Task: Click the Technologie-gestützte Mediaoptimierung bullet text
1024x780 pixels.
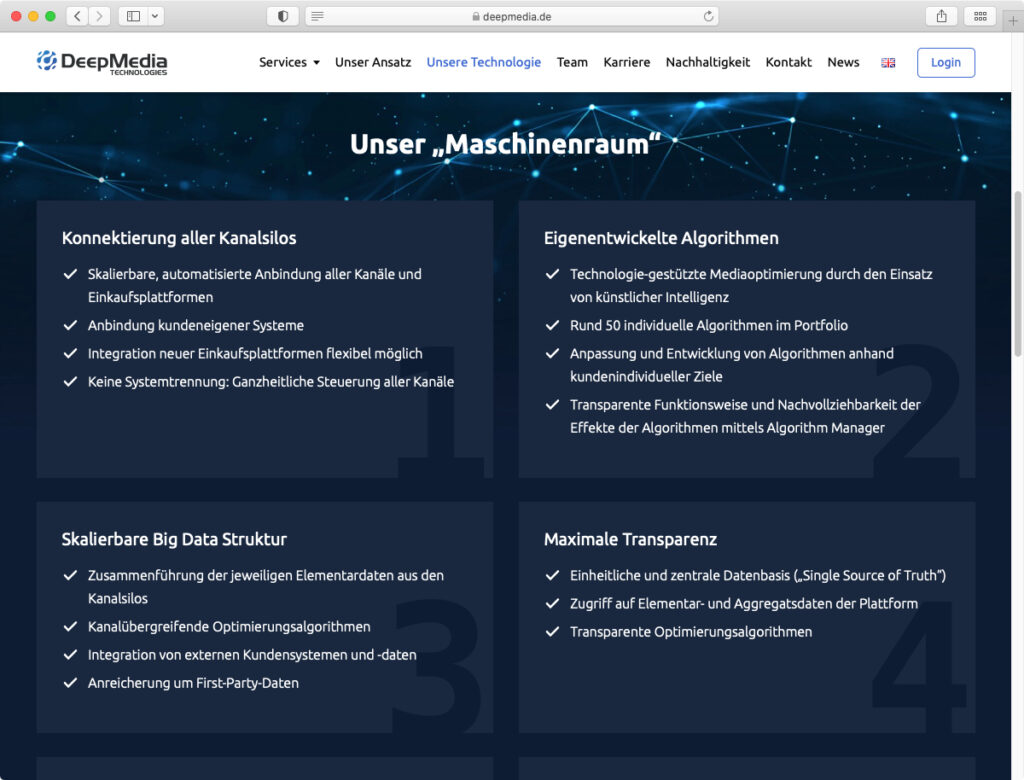Action: 751,285
